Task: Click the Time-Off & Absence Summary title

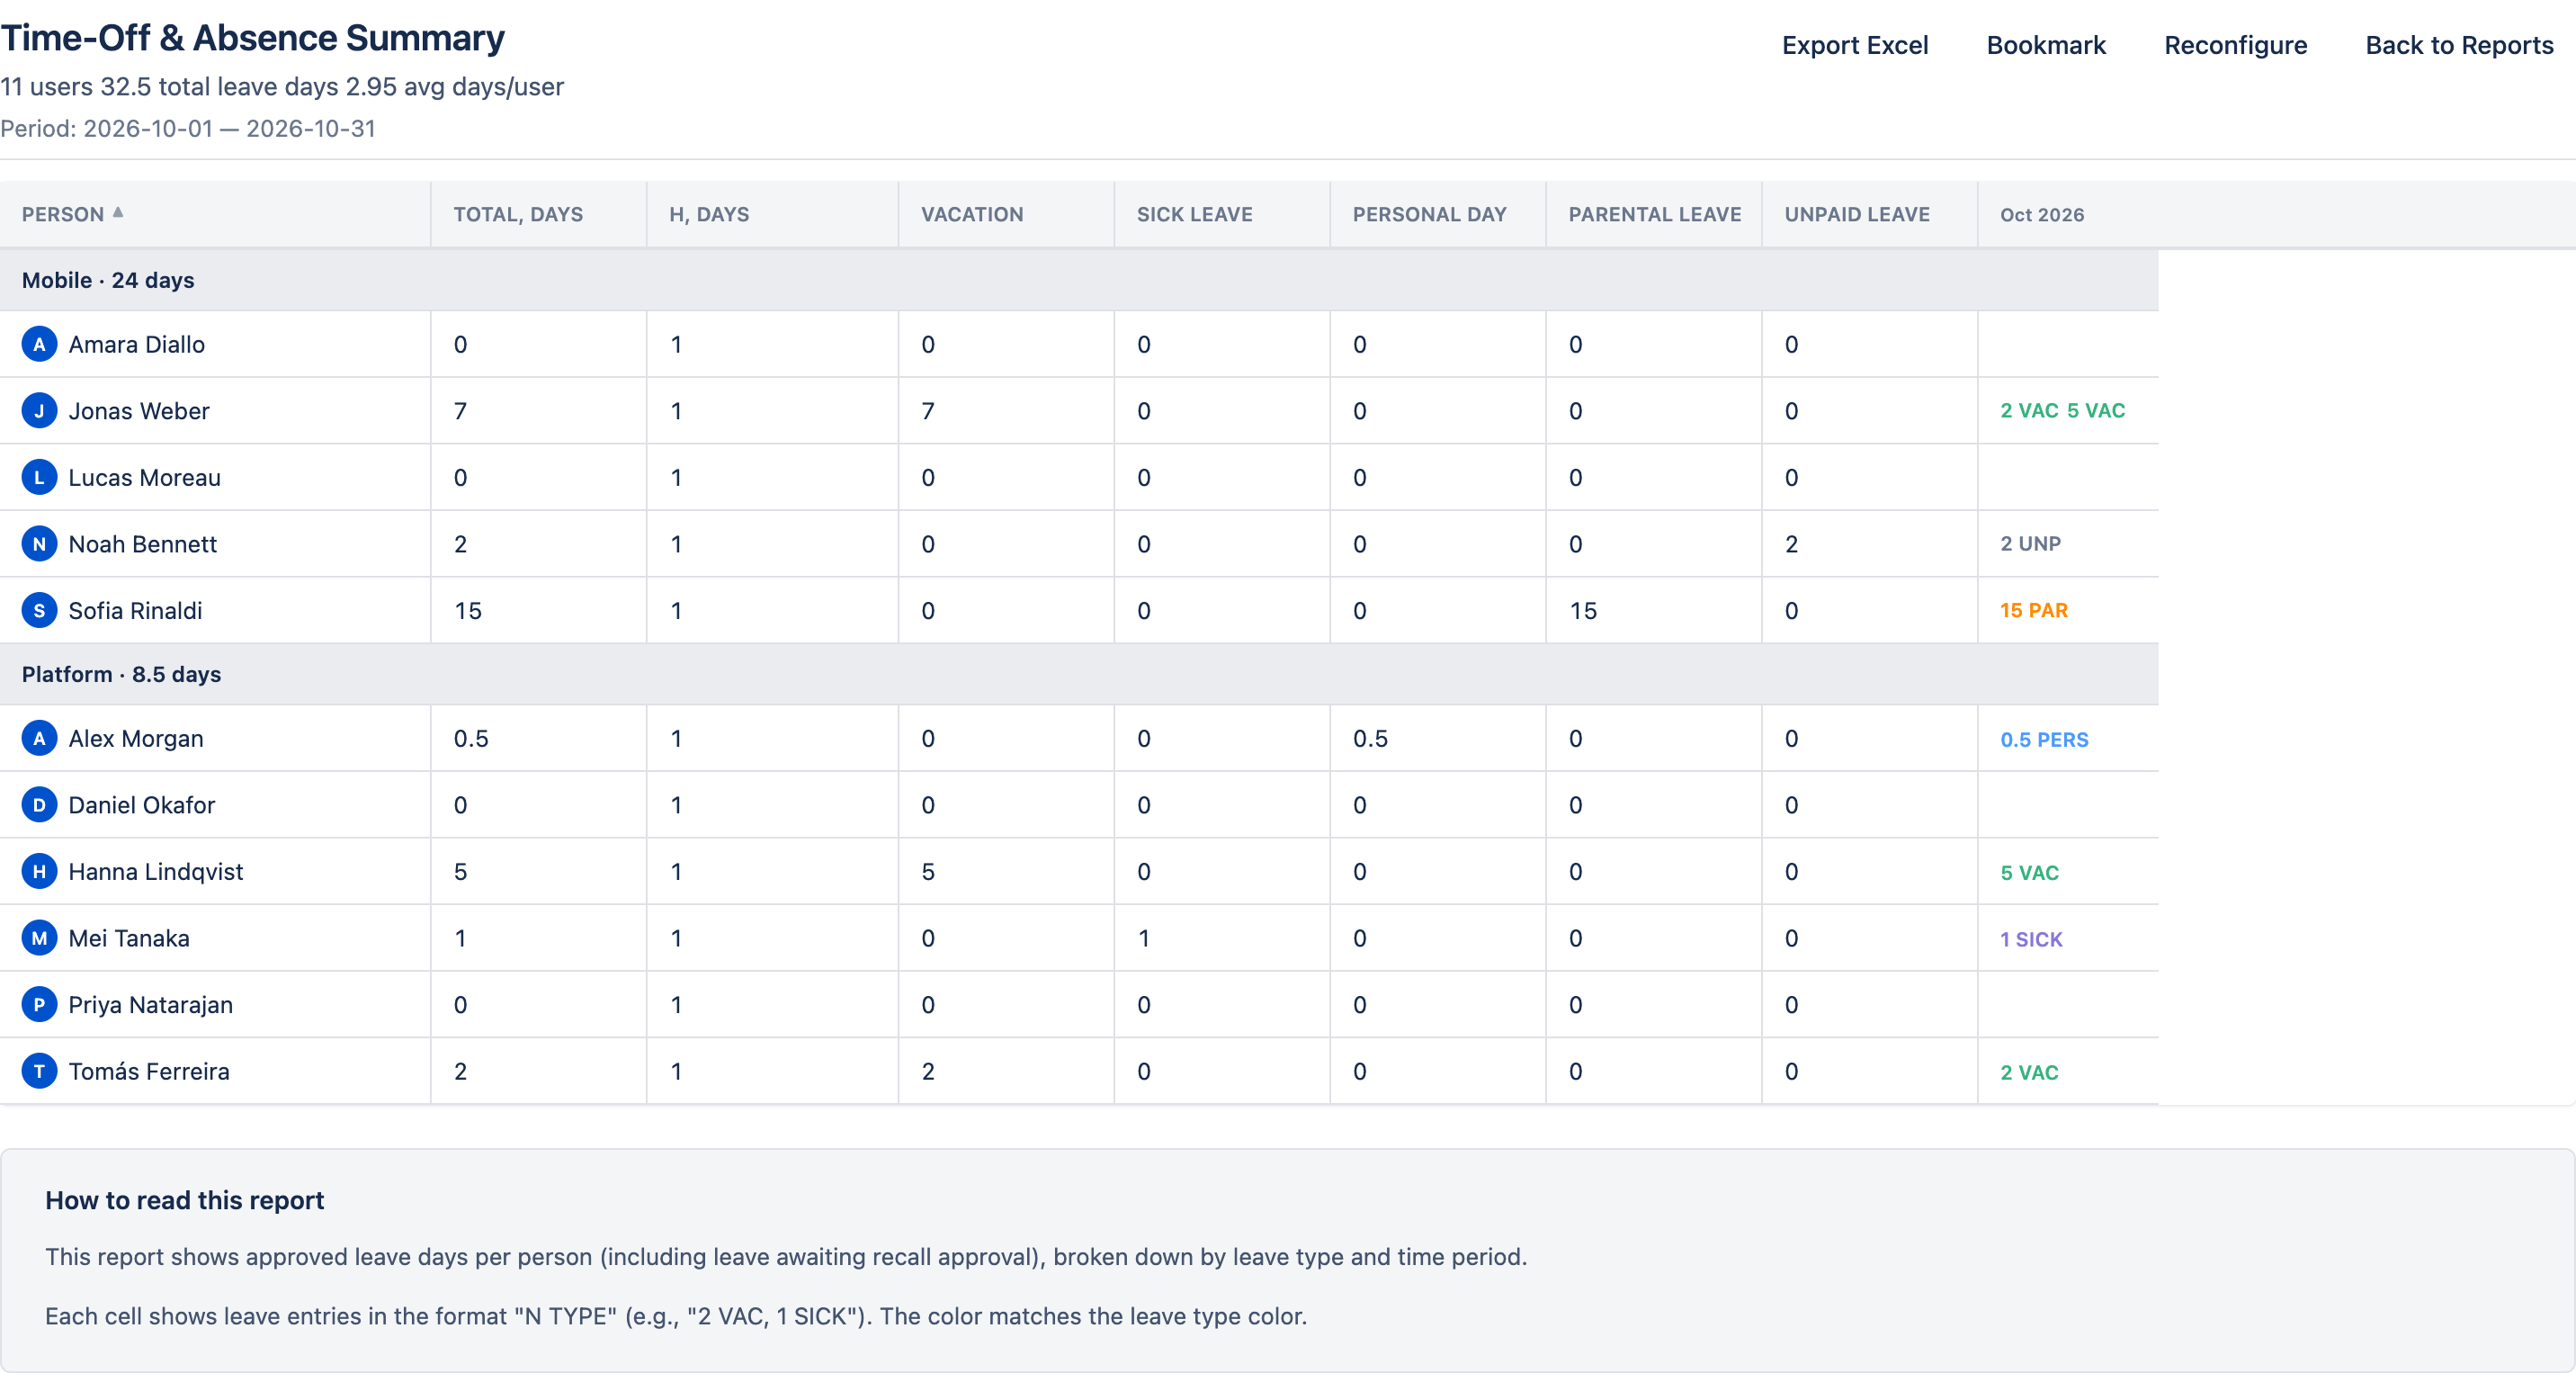Action: click(x=252, y=38)
